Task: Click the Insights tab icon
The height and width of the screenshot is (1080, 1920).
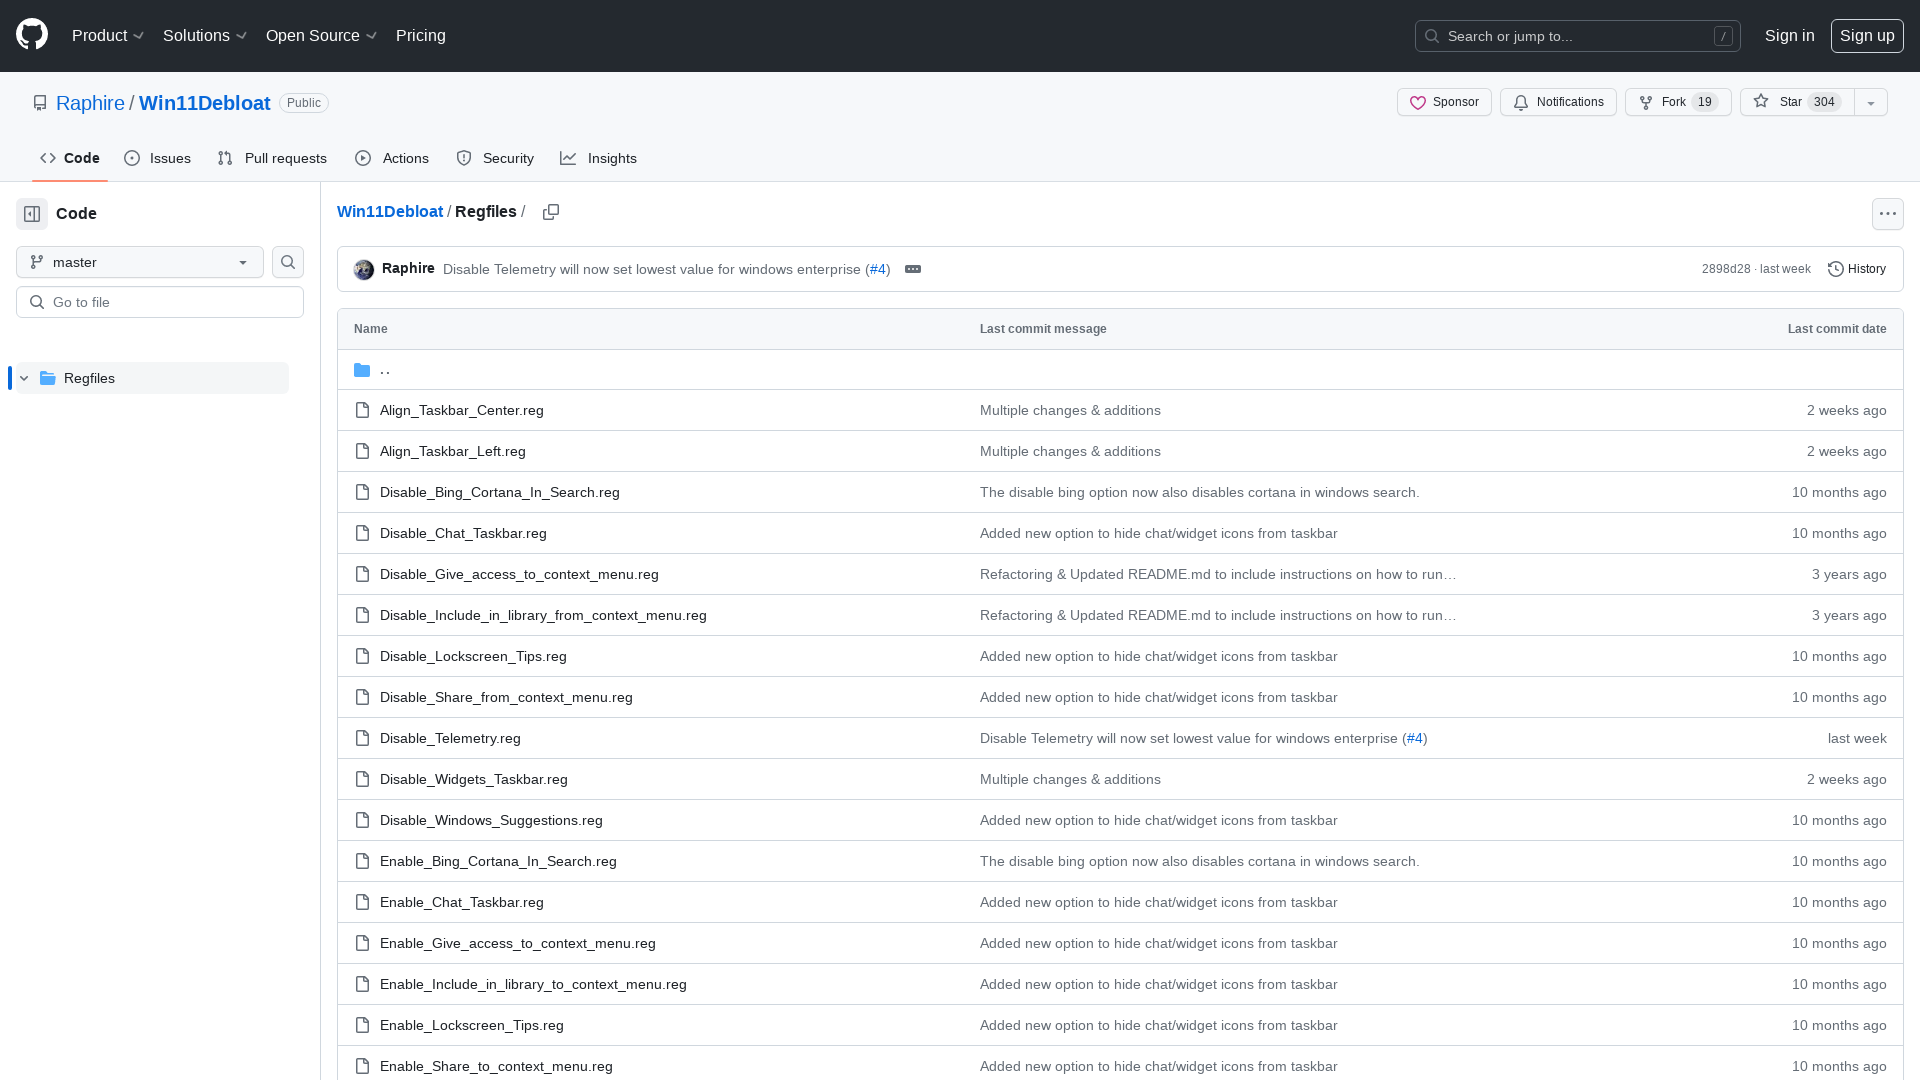Action: (x=568, y=158)
